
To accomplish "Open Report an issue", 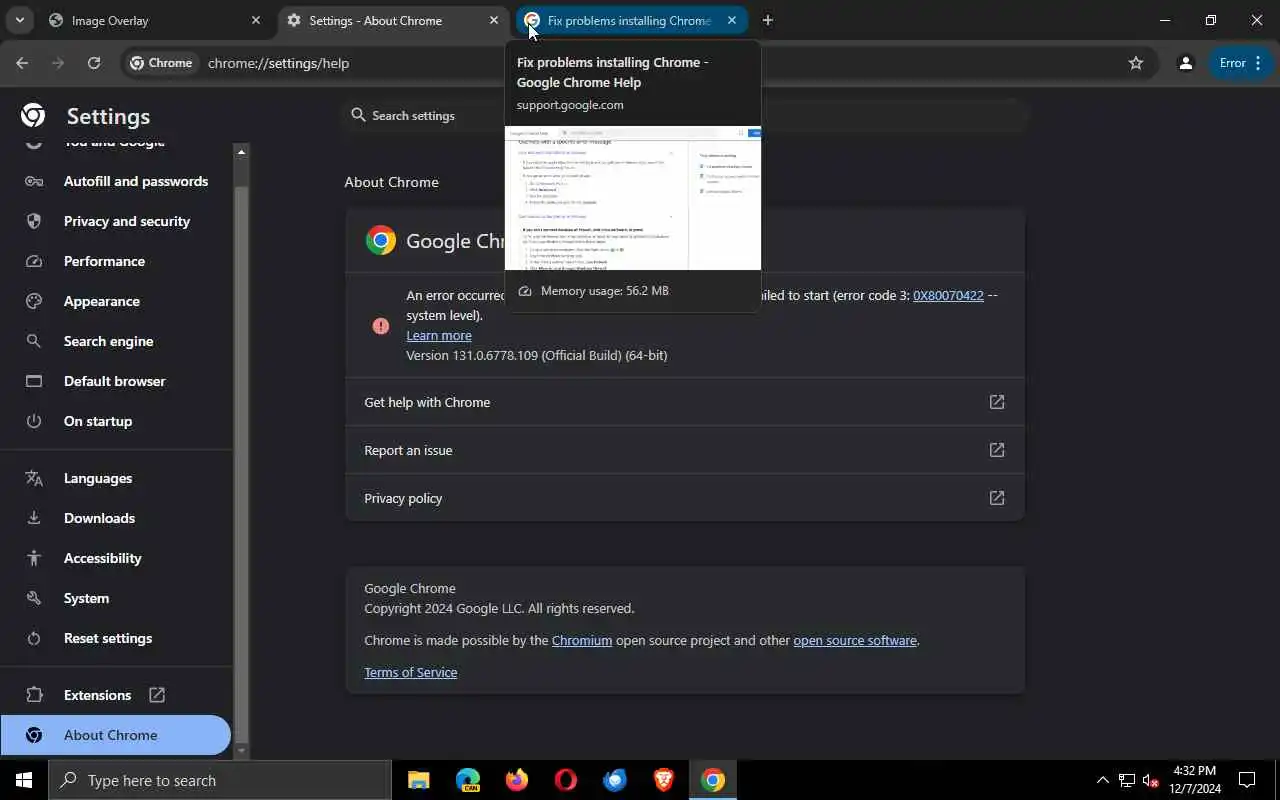I will tap(685, 450).
